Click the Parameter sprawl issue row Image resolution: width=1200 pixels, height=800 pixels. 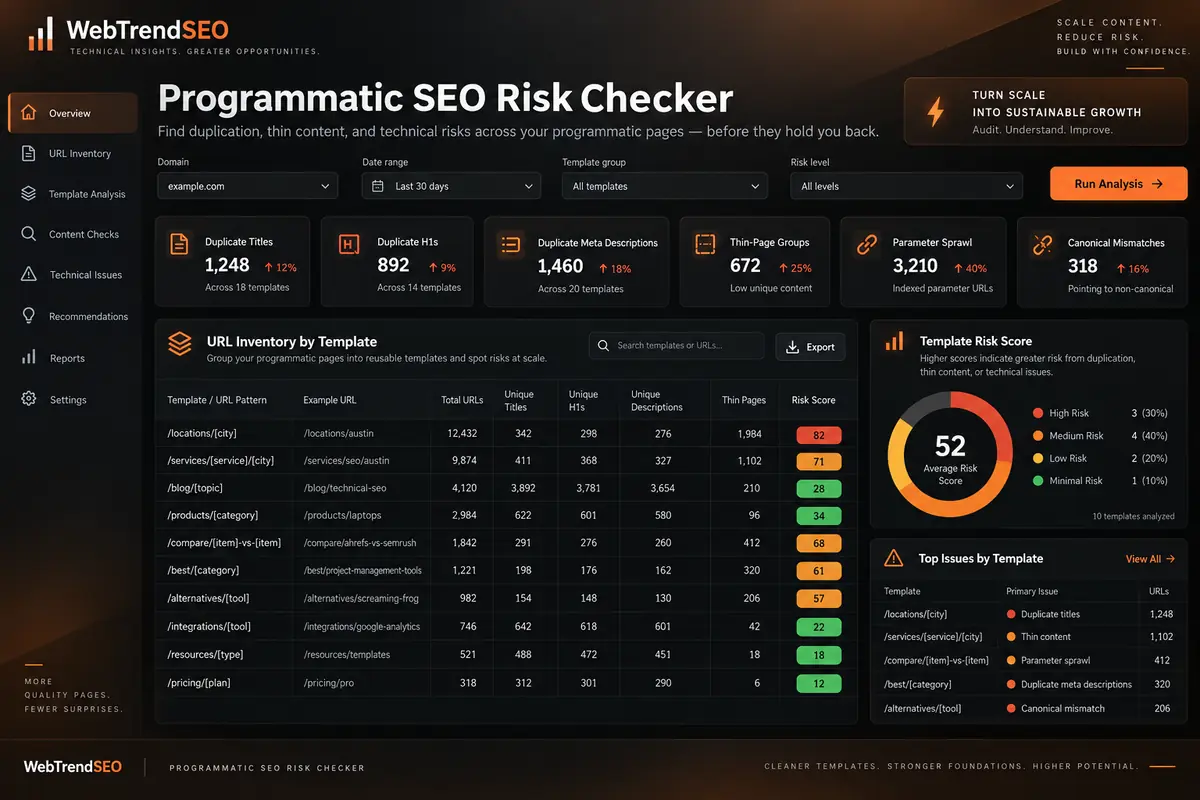click(x=1028, y=660)
